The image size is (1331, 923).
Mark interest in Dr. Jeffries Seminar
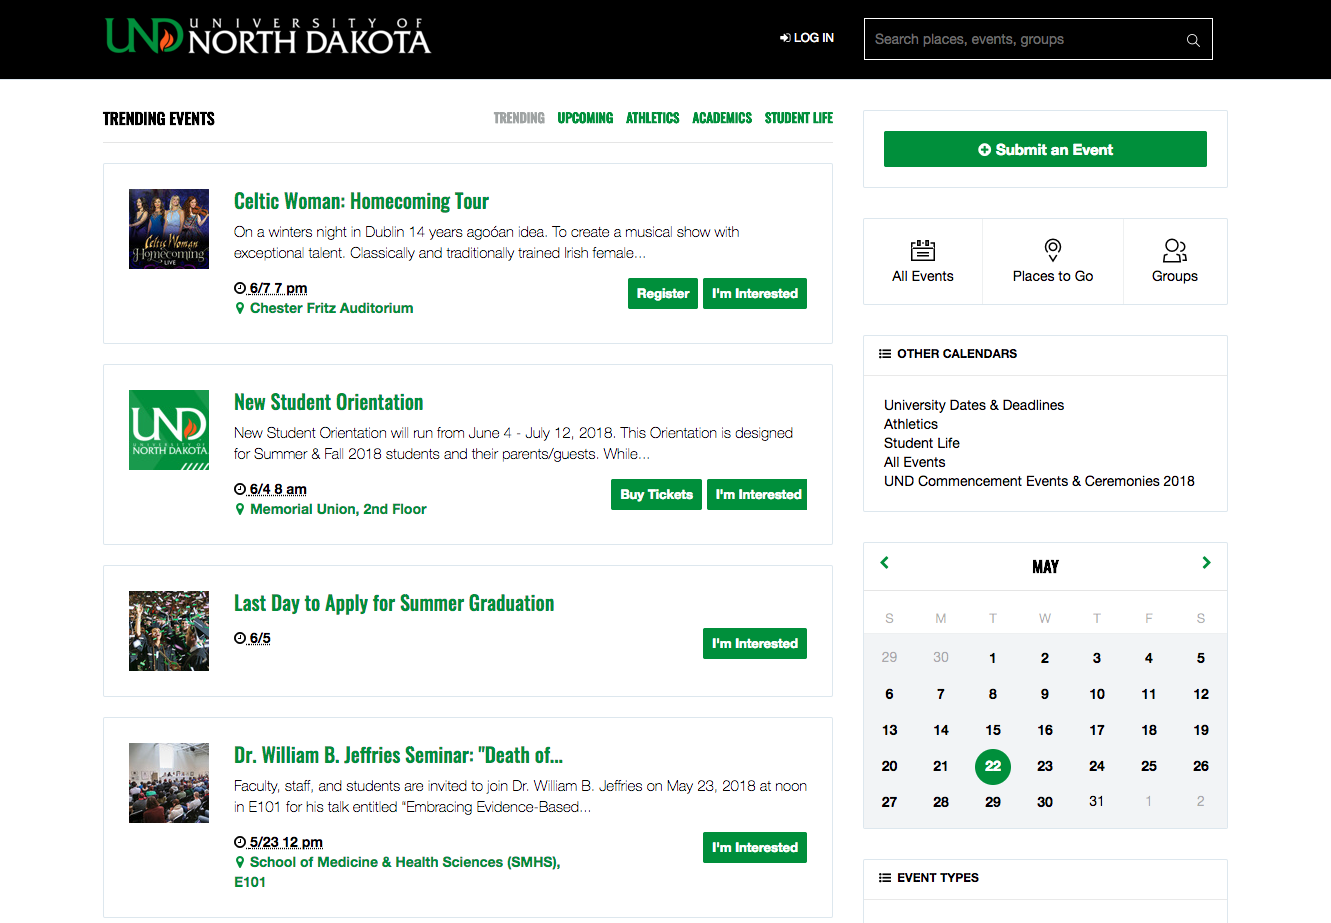(x=755, y=847)
